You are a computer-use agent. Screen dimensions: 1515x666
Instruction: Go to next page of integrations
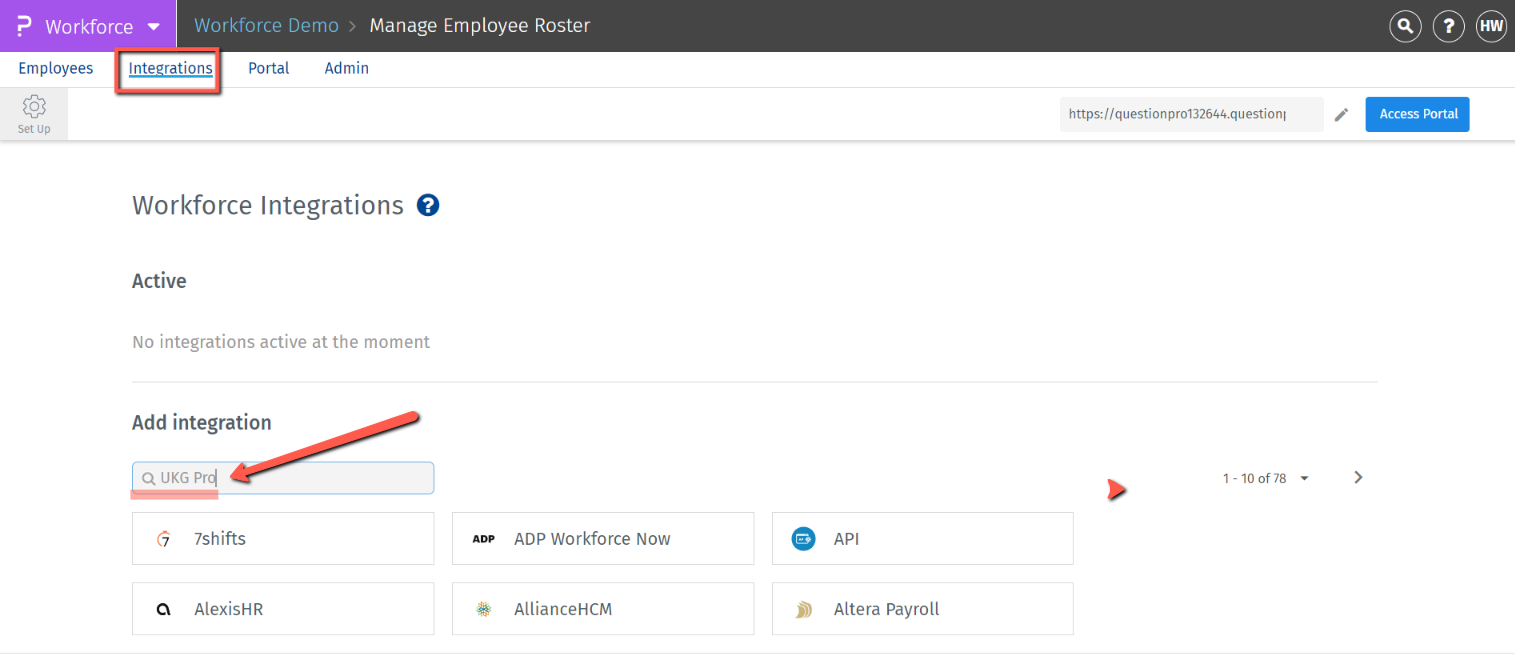click(1358, 478)
